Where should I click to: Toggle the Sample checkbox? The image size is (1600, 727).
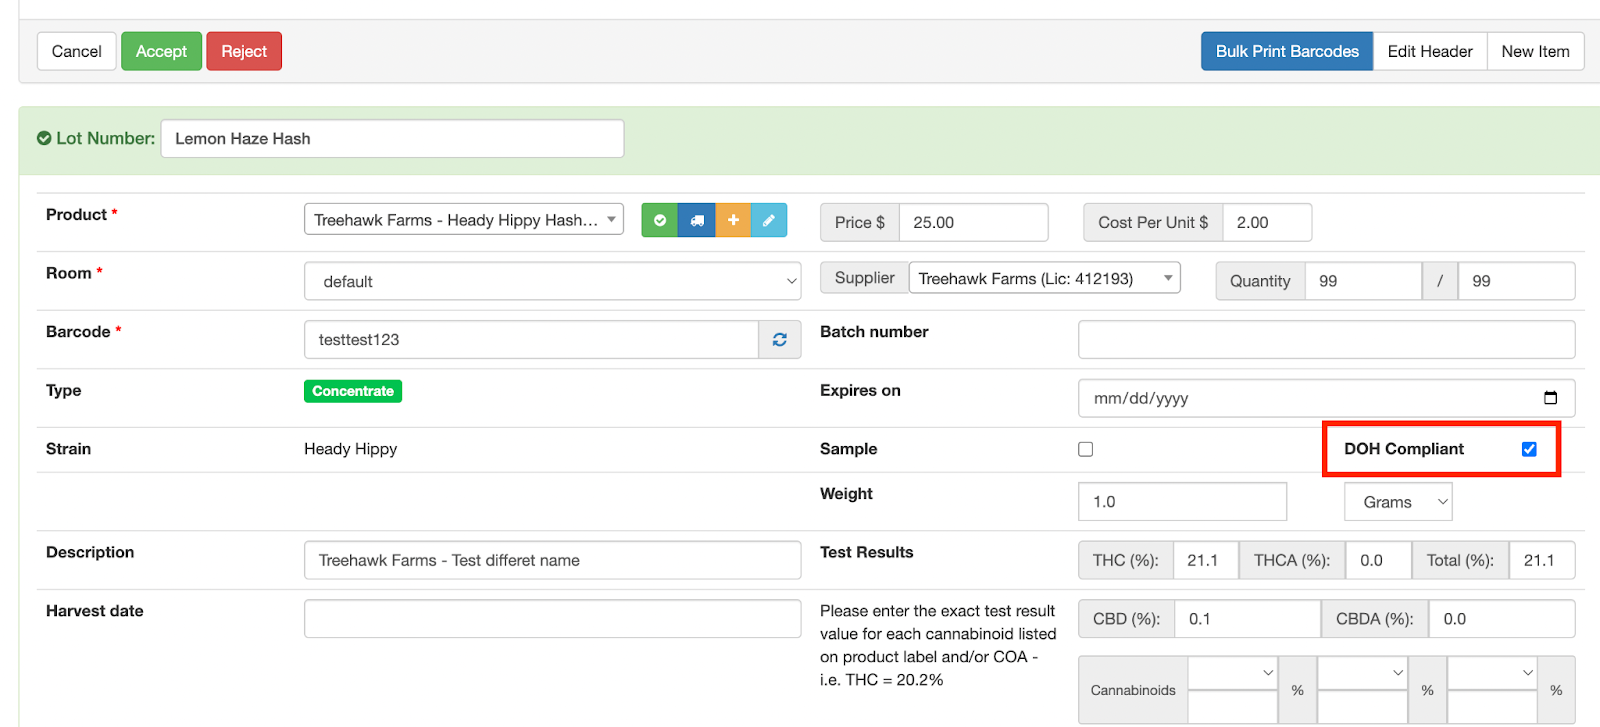click(1086, 449)
